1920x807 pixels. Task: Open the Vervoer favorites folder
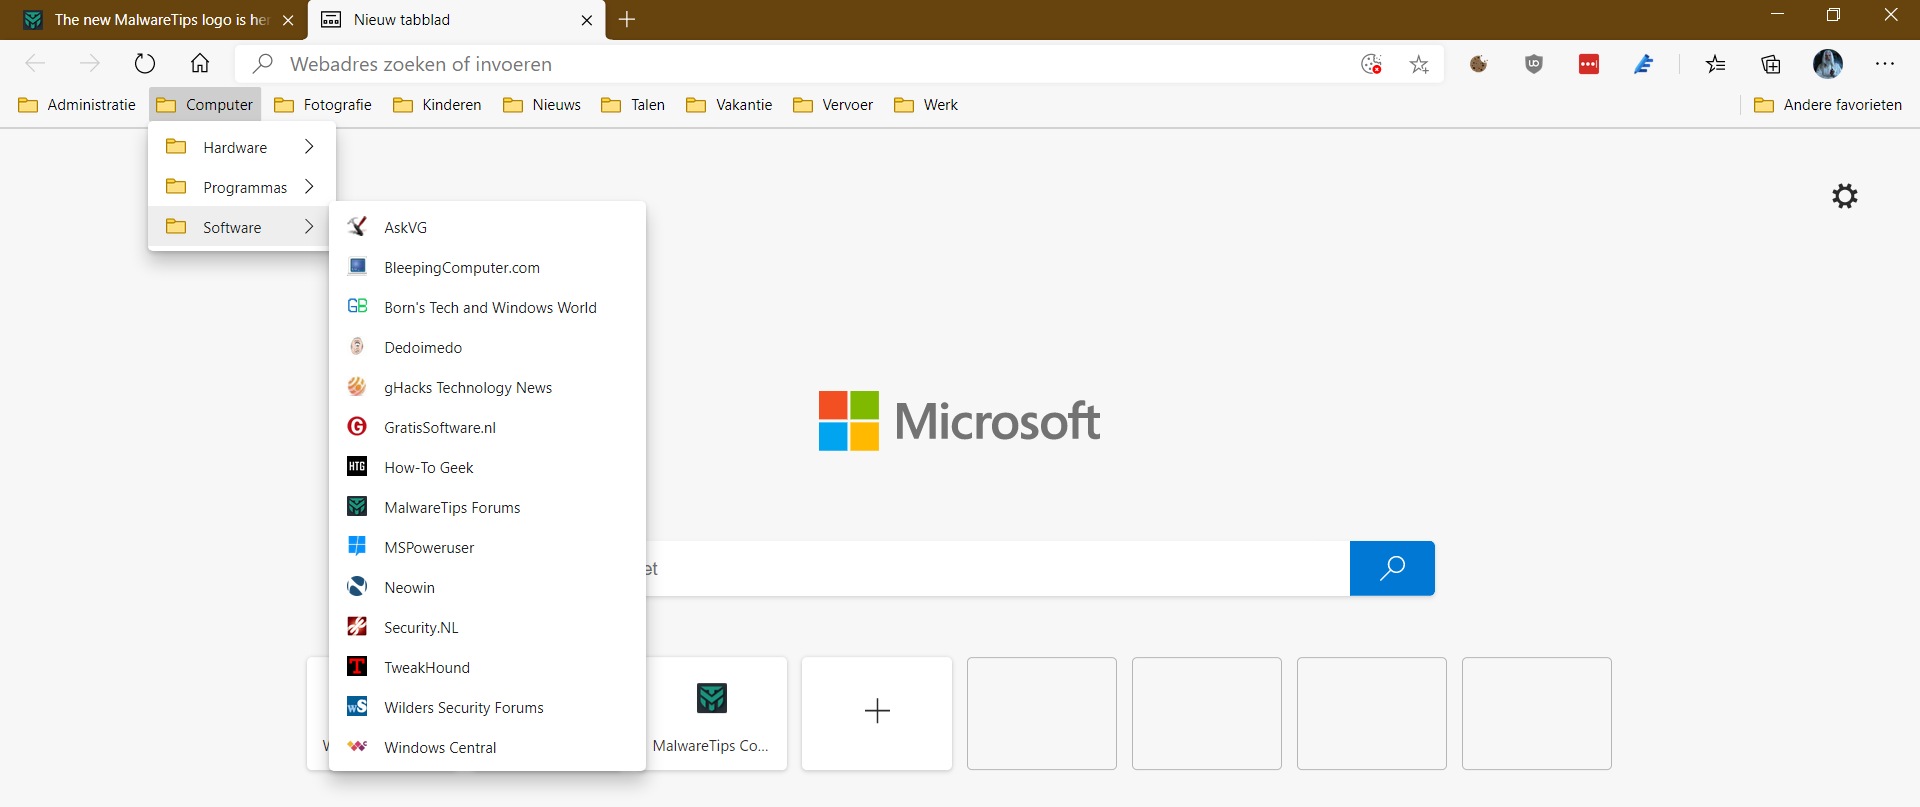[833, 105]
